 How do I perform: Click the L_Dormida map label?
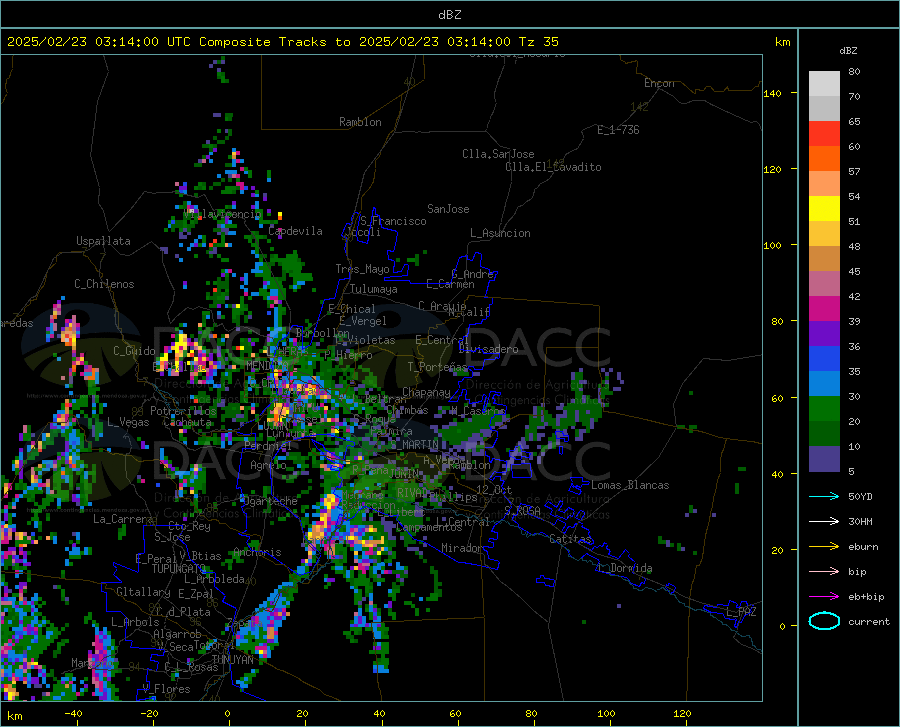pos(624,568)
